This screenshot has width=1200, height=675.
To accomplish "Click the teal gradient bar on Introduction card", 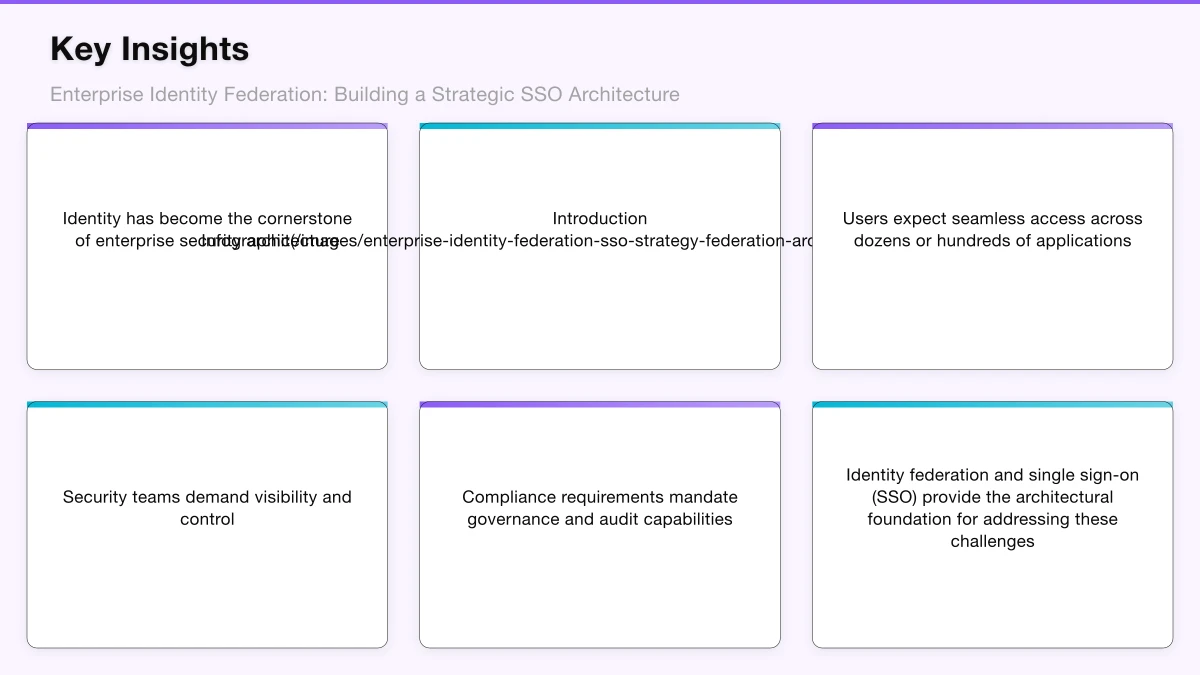I will tap(600, 126).
